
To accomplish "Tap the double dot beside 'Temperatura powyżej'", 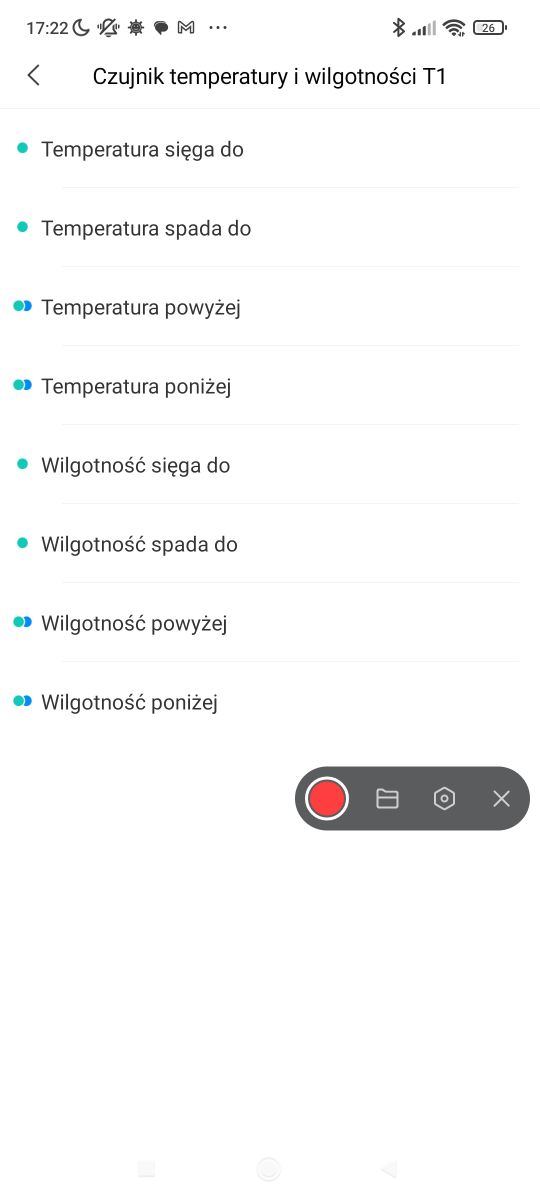I will pos(22,306).
